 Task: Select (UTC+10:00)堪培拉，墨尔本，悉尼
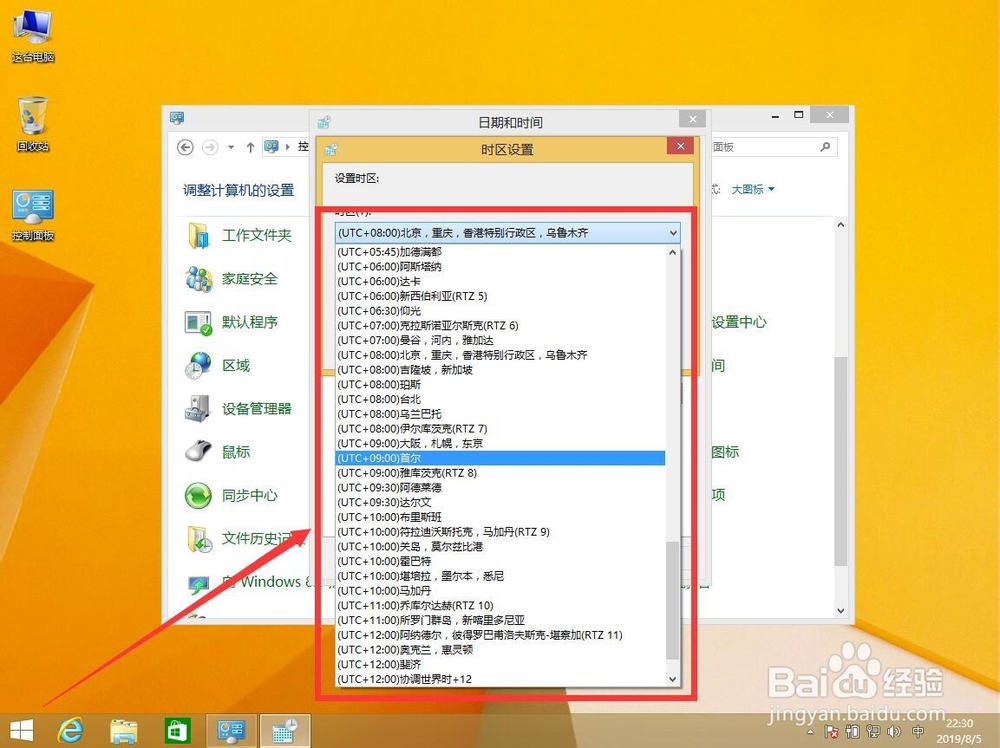500,576
